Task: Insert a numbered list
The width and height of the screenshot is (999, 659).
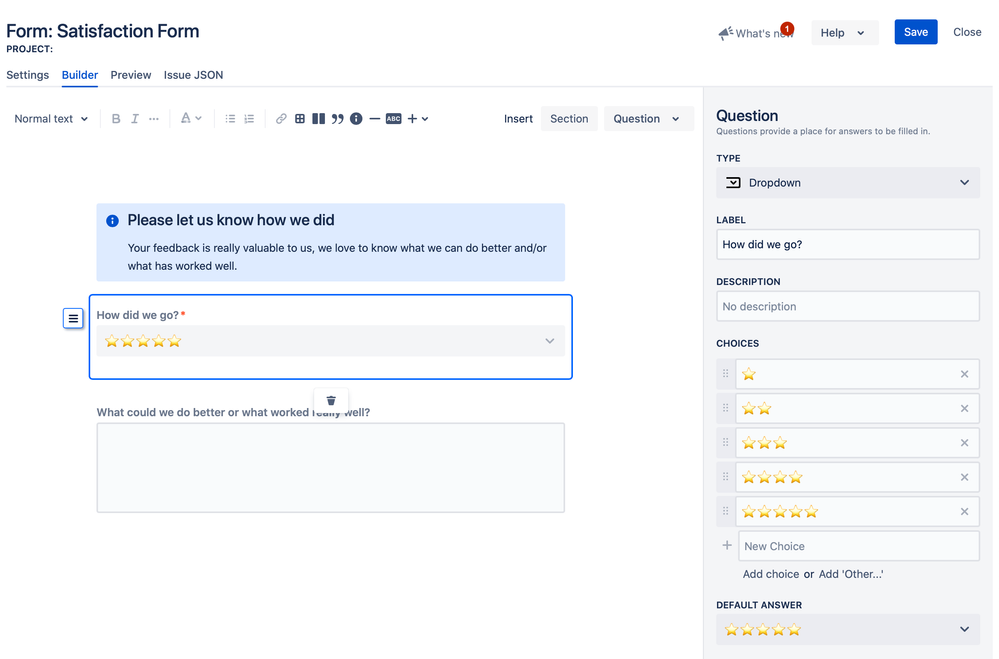Action: [x=251, y=118]
